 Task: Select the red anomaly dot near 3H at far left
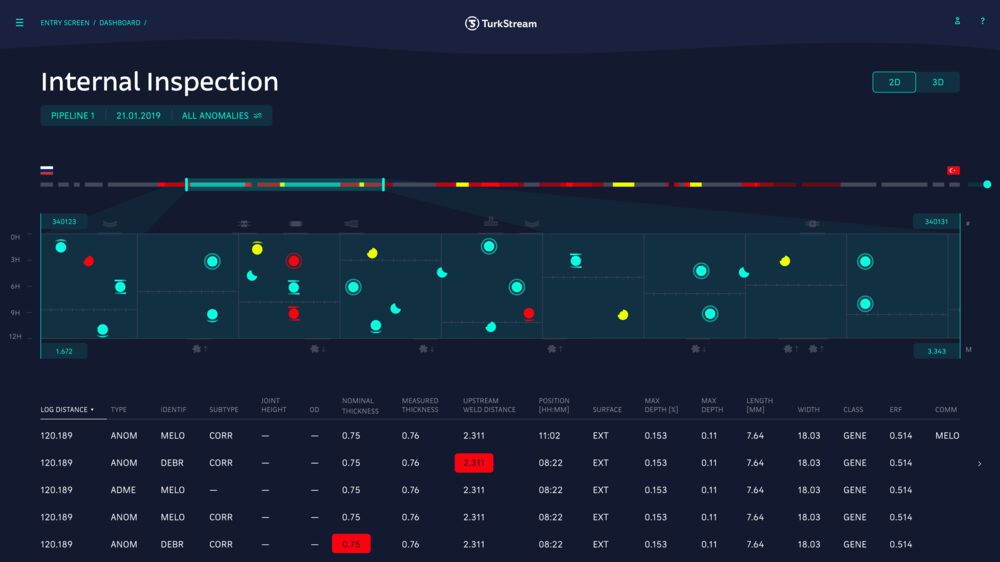click(89, 261)
